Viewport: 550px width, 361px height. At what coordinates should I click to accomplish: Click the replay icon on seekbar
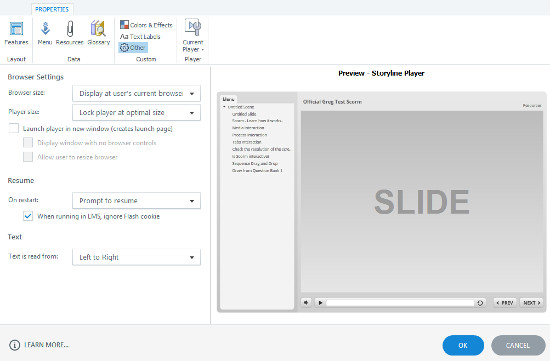click(x=480, y=303)
